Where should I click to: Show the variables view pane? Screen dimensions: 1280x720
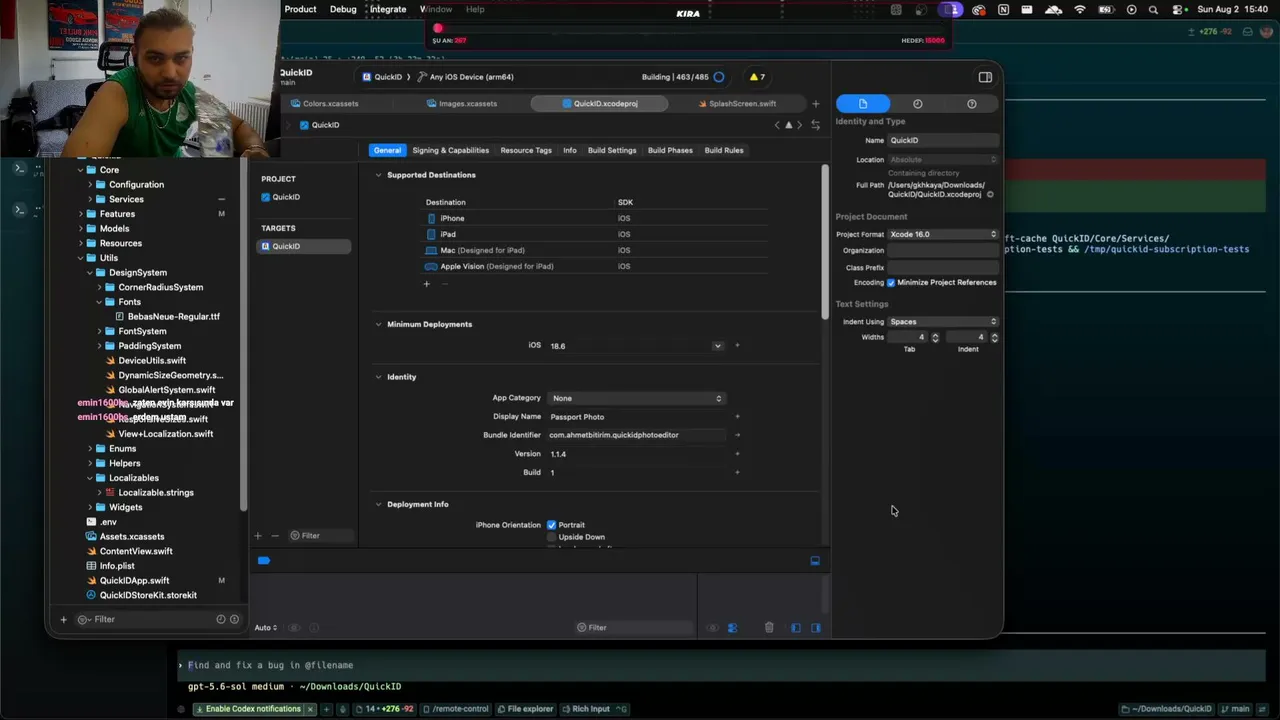pyautogui.click(x=796, y=628)
